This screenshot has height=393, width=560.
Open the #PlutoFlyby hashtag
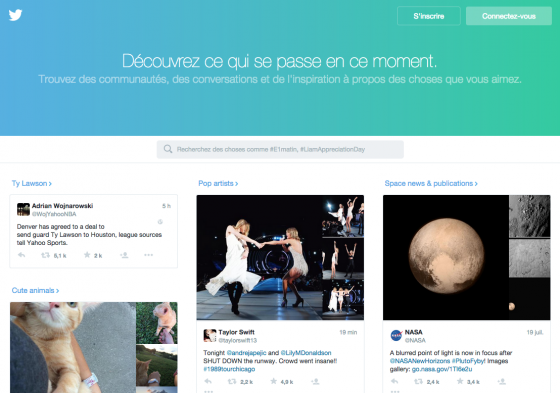[468, 361]
